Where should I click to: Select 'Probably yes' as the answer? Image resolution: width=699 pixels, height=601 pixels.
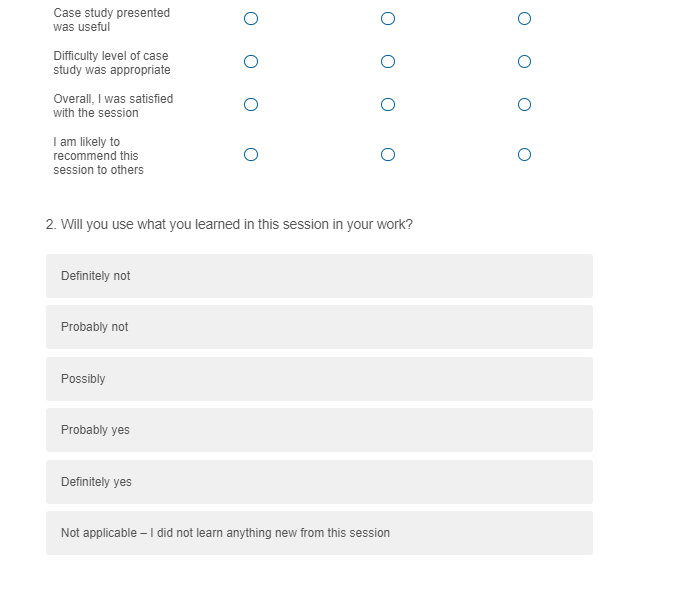tap(319, 430)
